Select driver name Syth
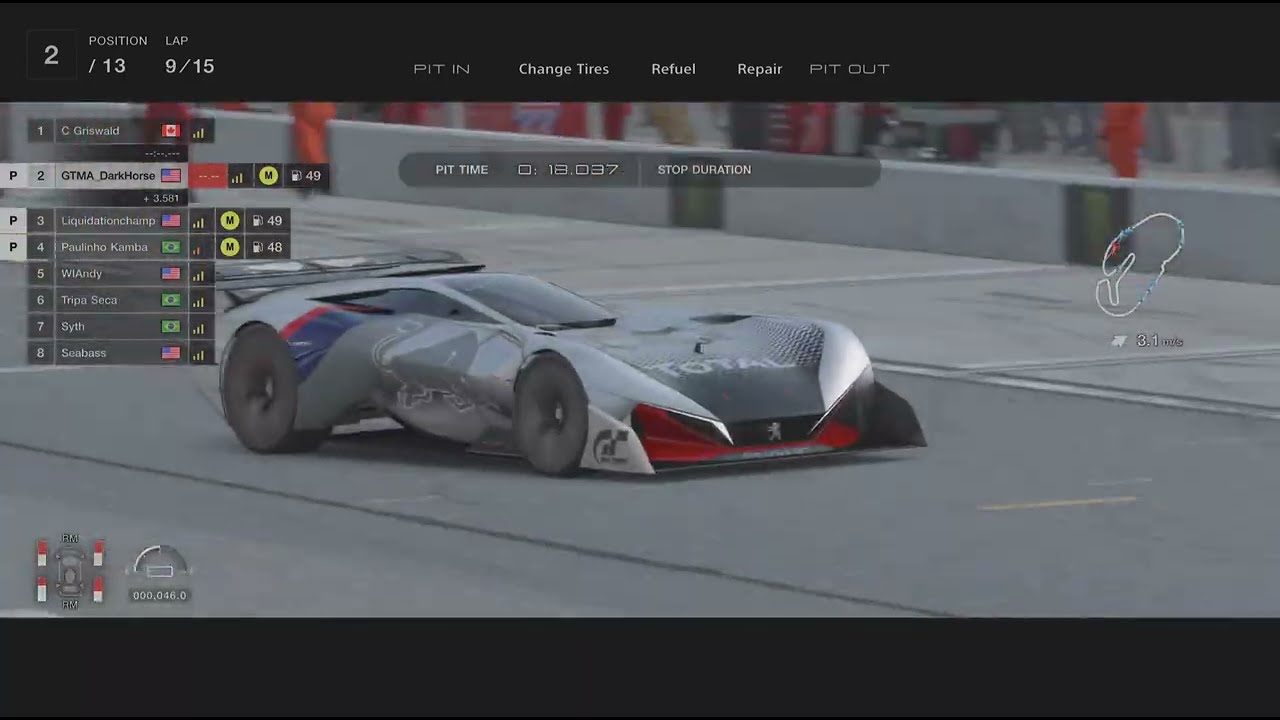Image resolution: width=1280 pixels, height=720 pixels. [73, 327]
